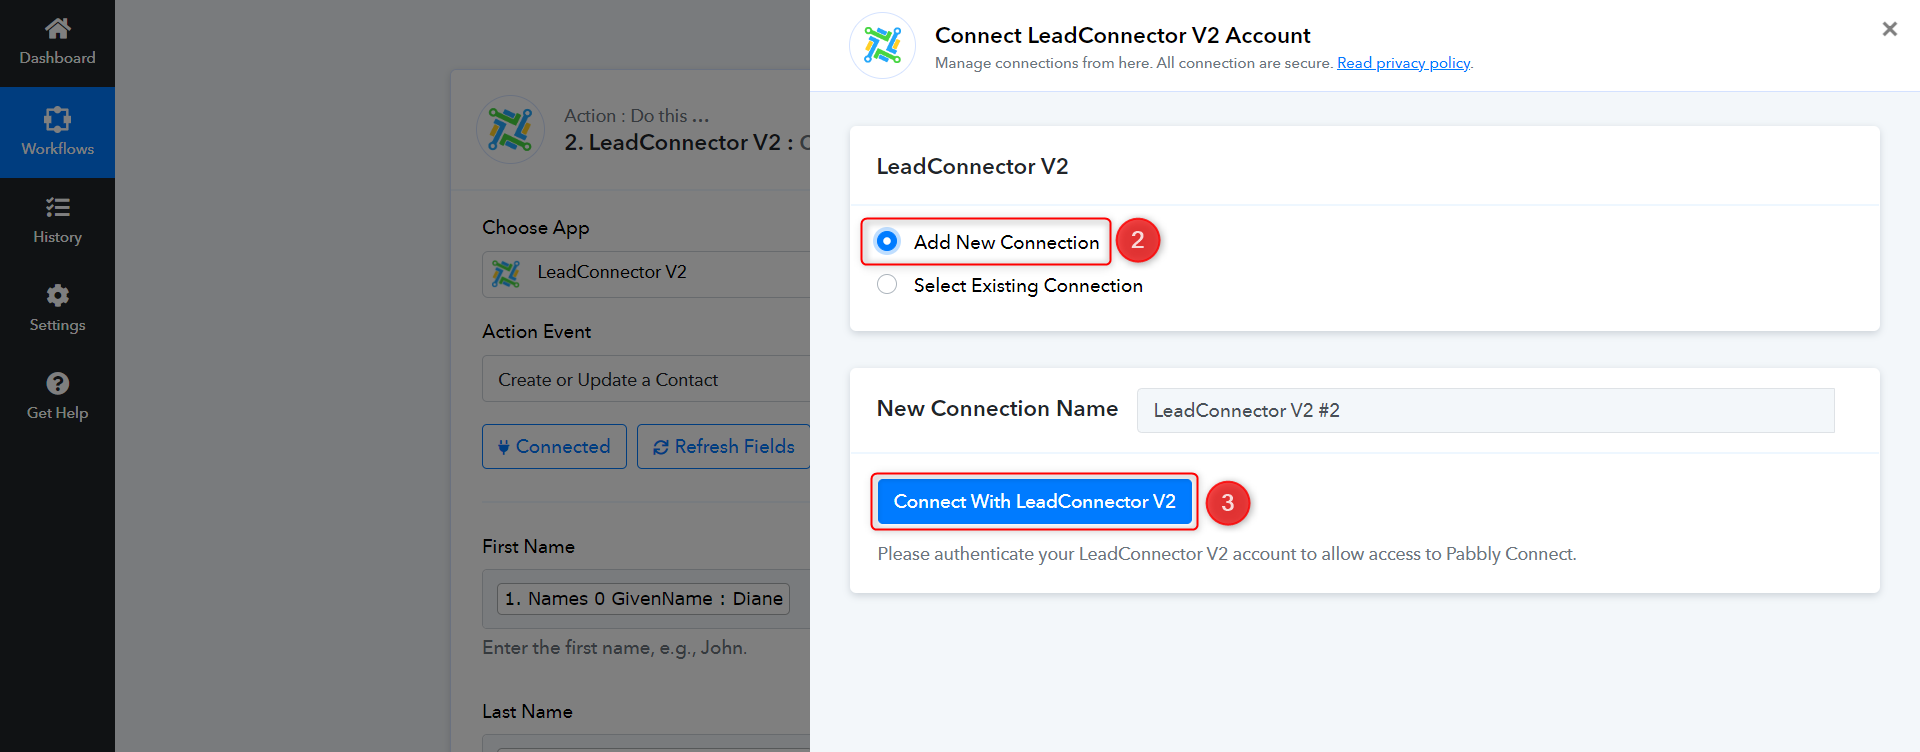Open the Dashboard home icon
1920x752 pixels.
(x=58, y=28)
